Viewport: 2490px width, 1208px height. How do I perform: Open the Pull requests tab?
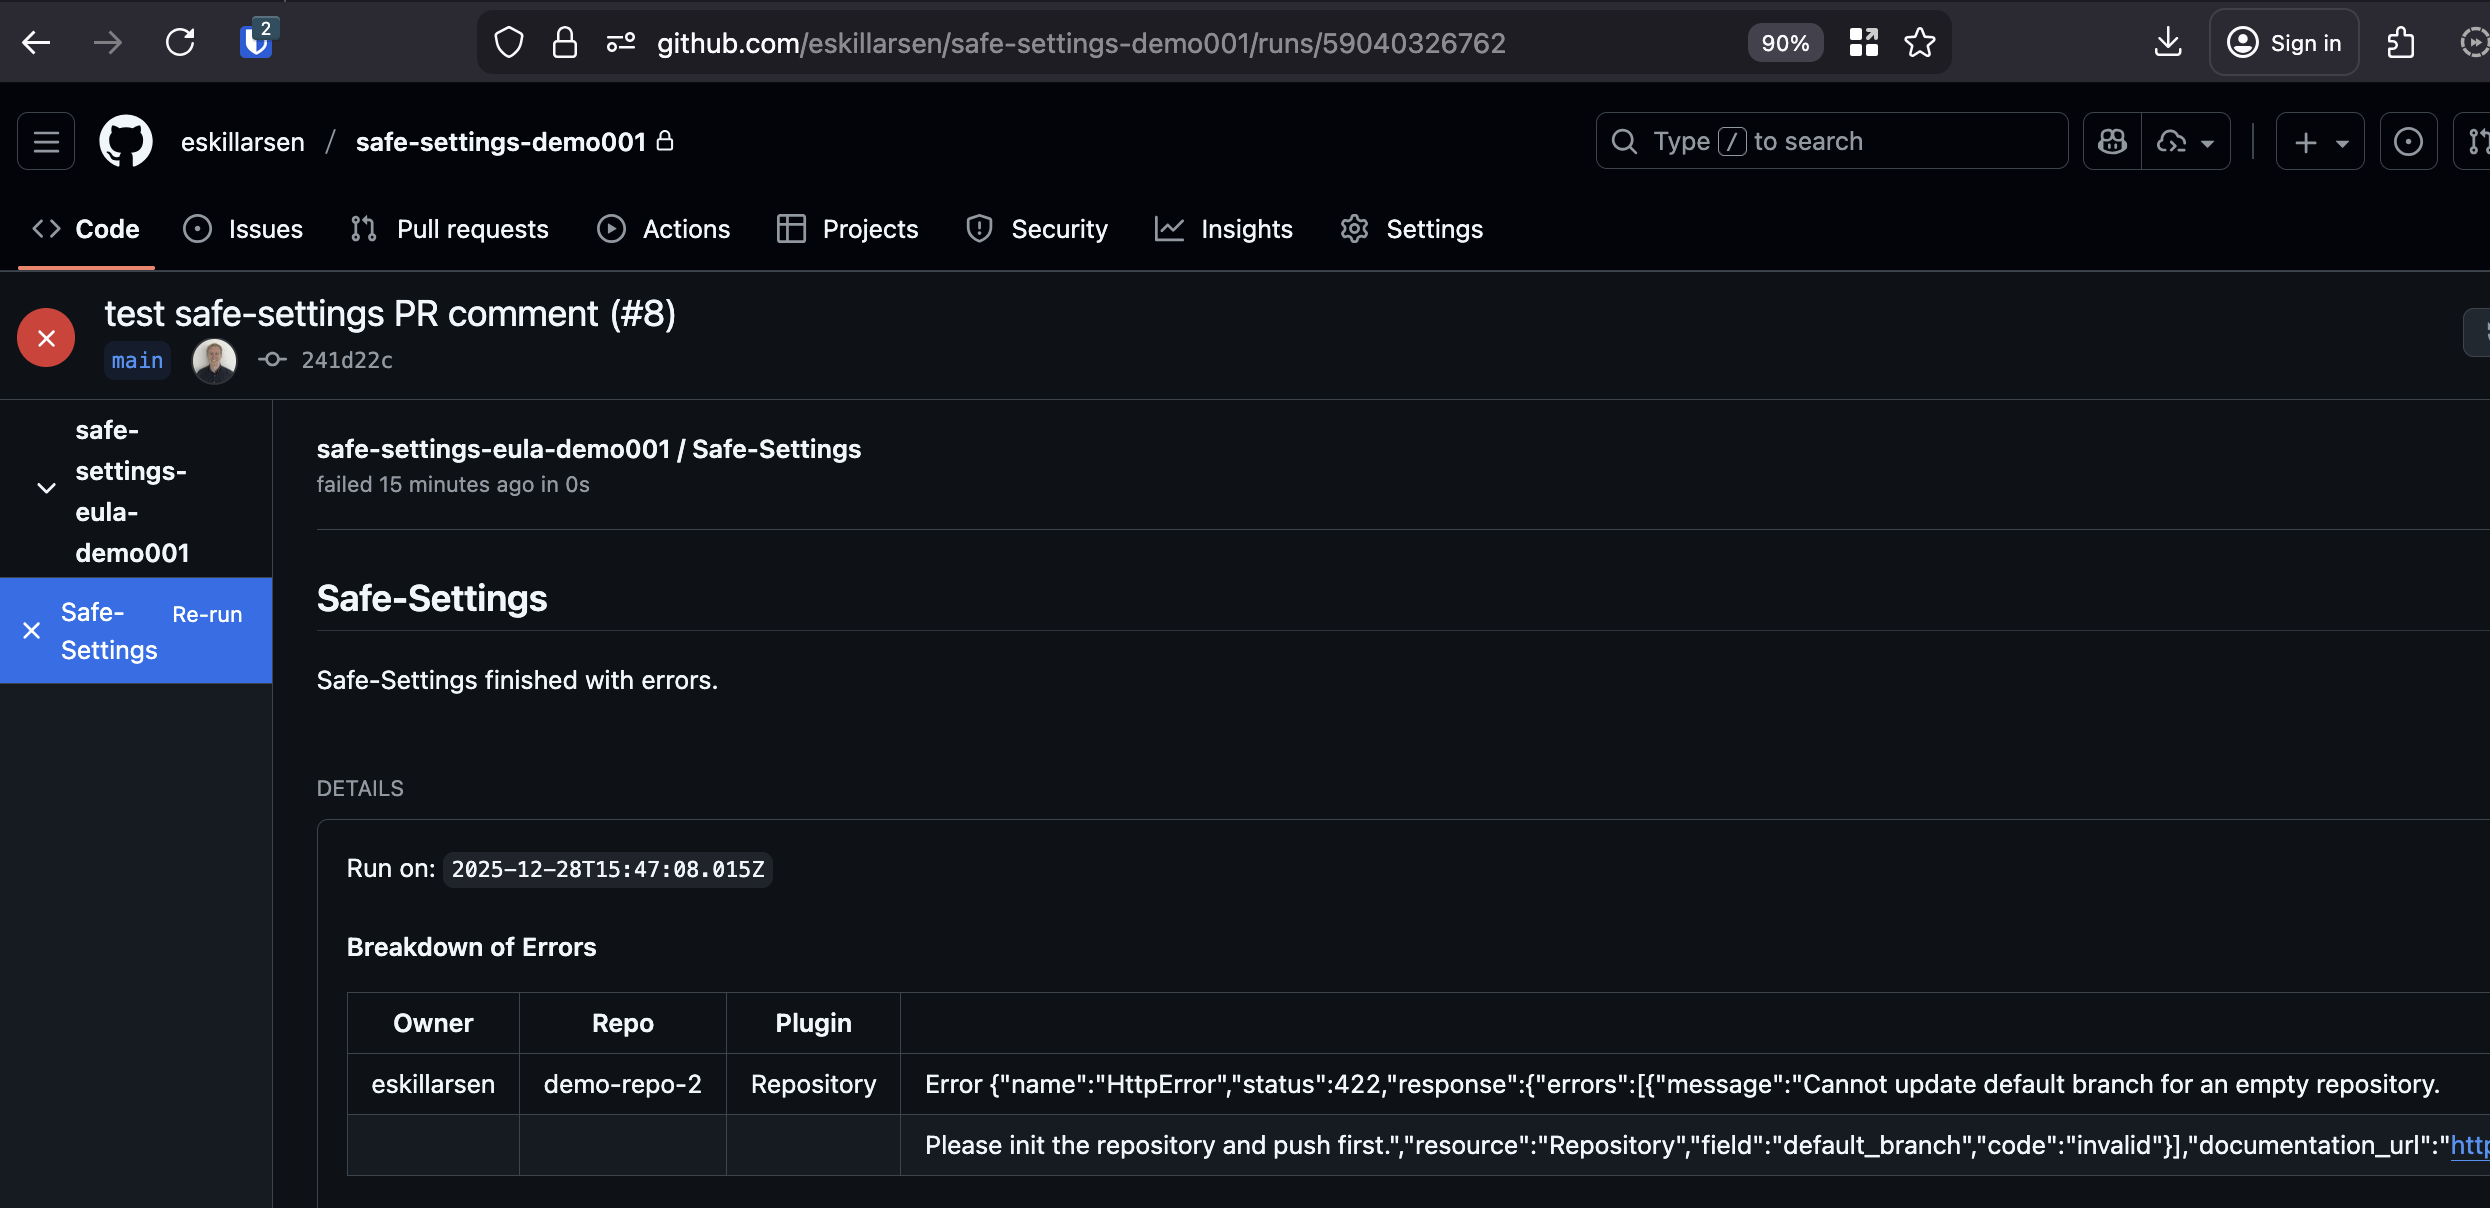450,229
